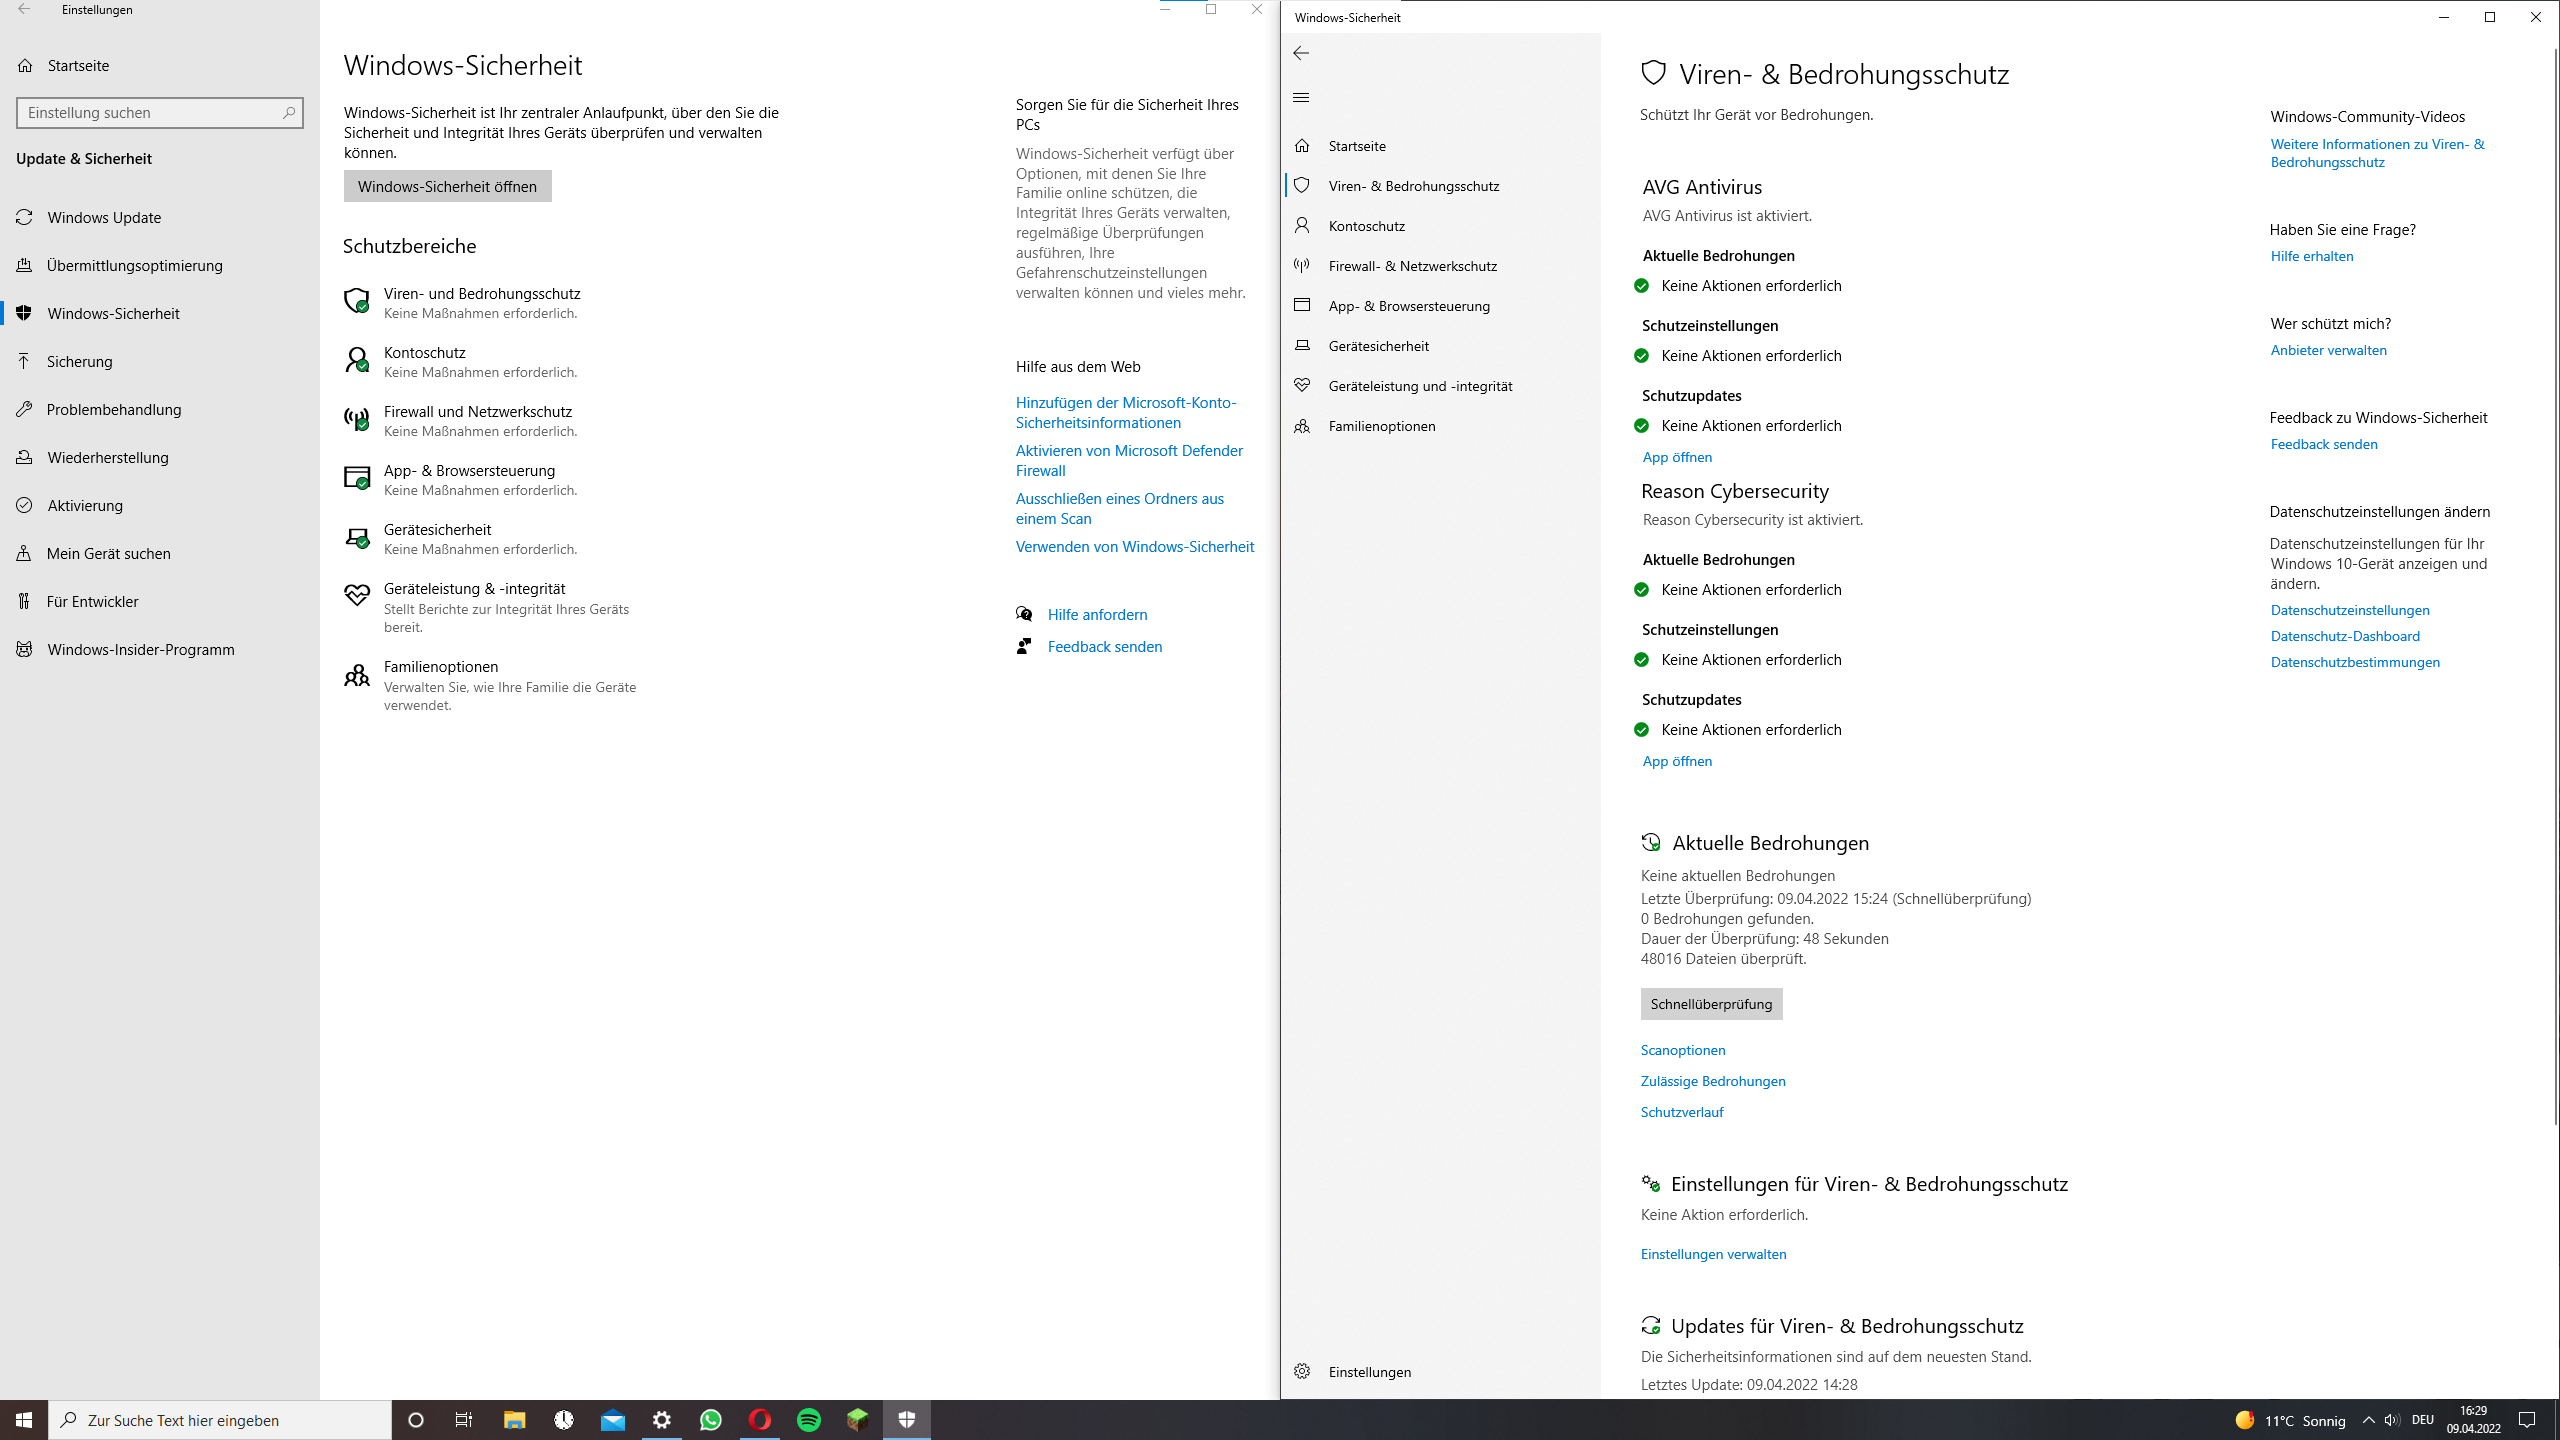Open Spotify from the taskbar
Image resolution: width=2560 pixels, height=1440 pixels.
[809, 1420]
